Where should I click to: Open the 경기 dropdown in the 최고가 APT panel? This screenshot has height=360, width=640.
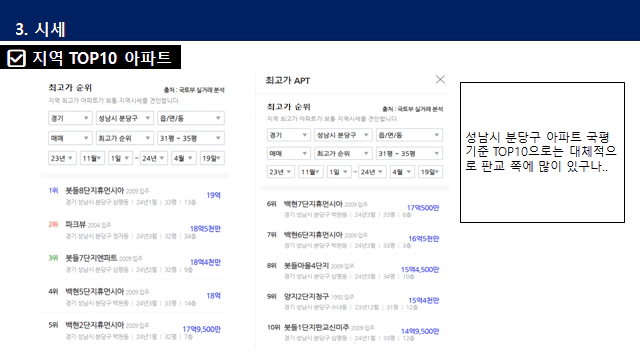[x=289, y=135]
